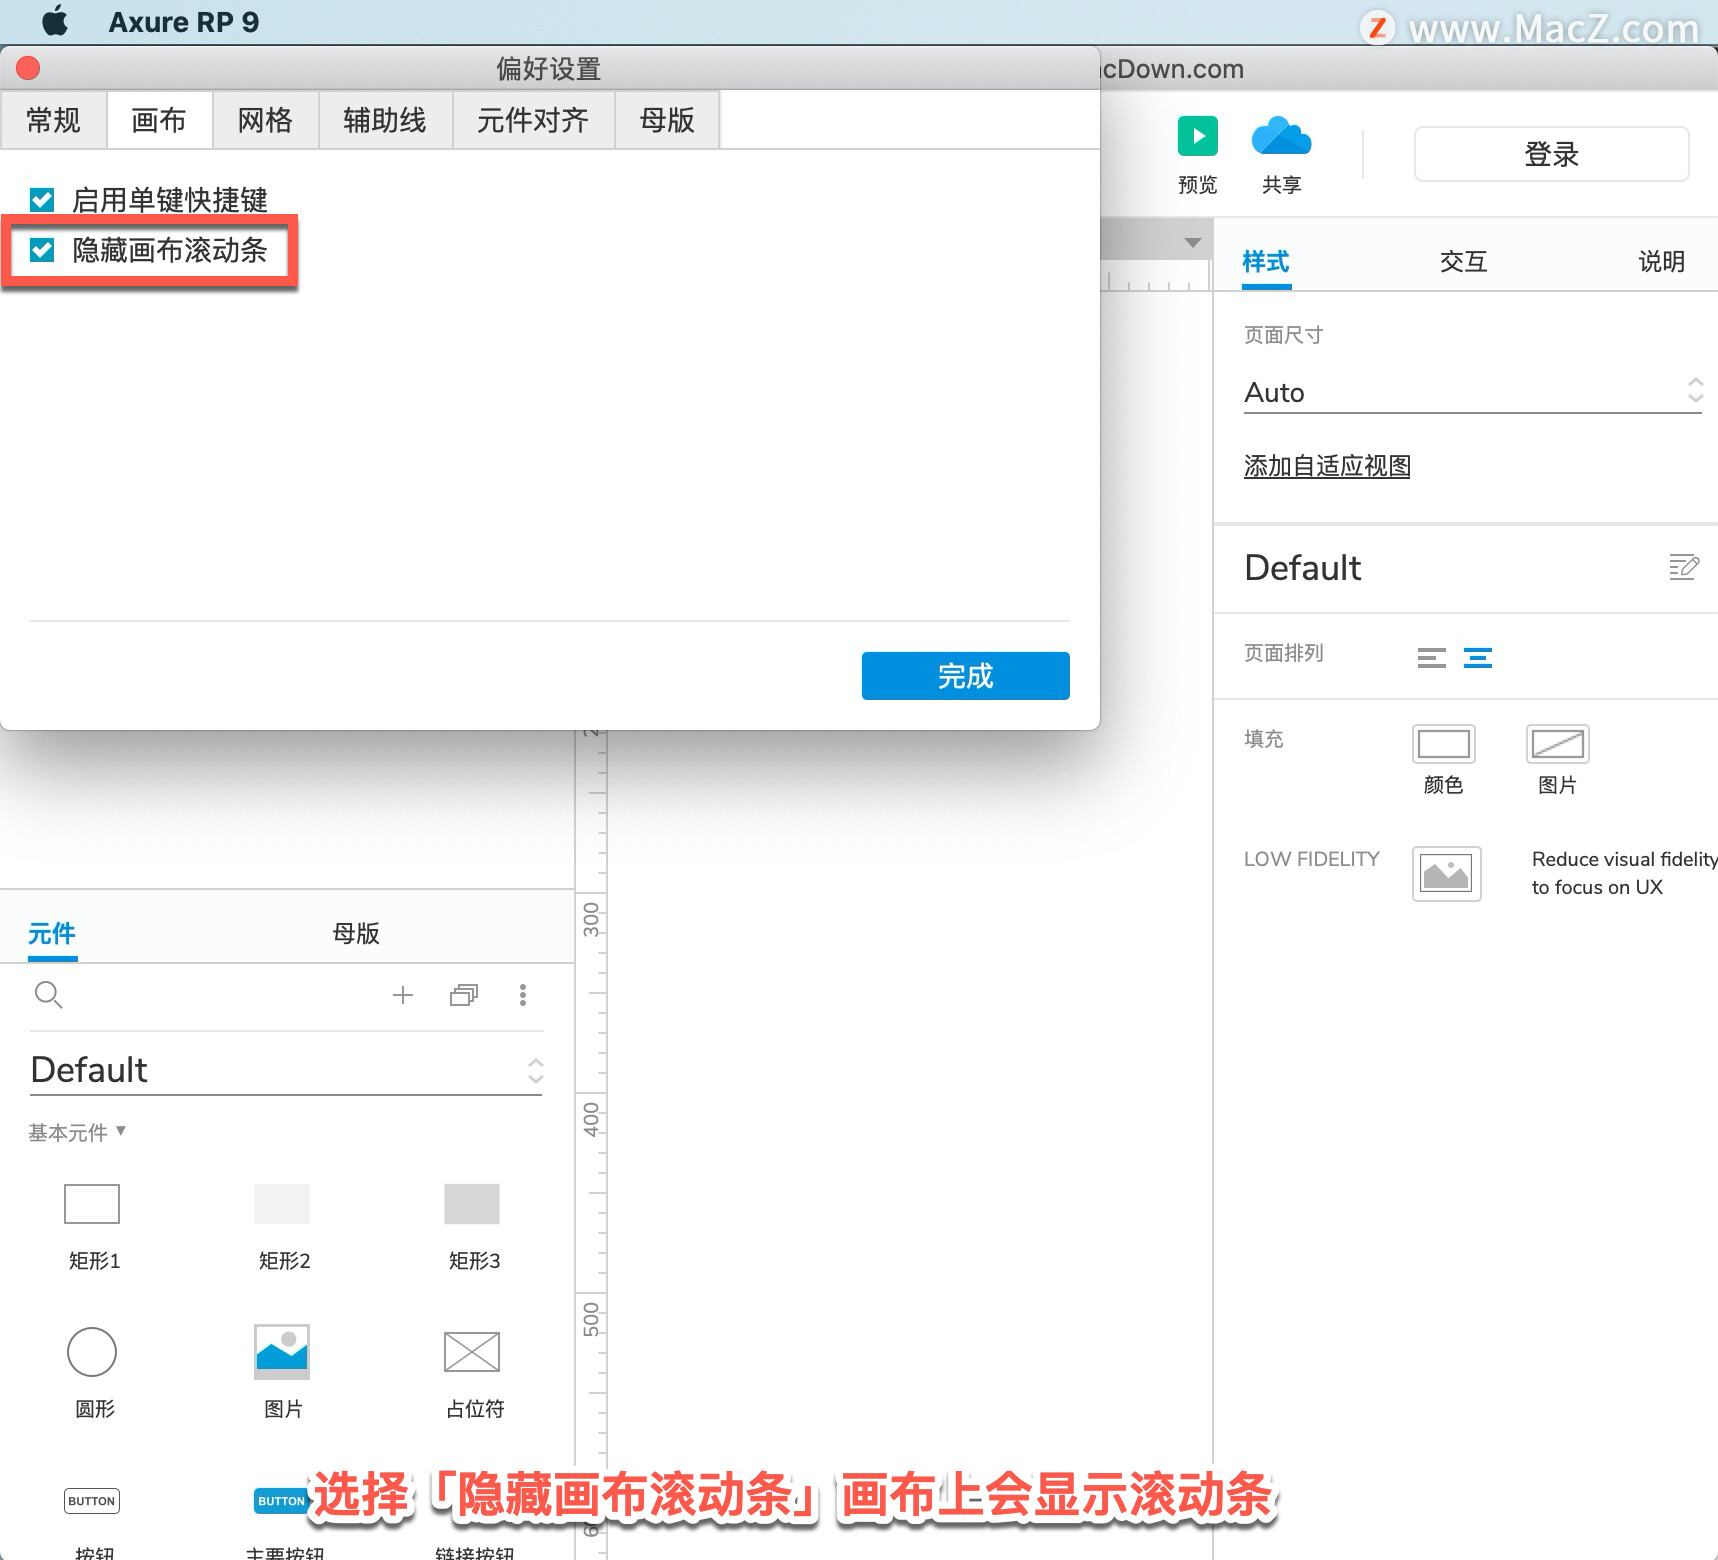Close the 偏好设置 dialog
Screen dimensions: 1718x1560
tap(28, 68)
